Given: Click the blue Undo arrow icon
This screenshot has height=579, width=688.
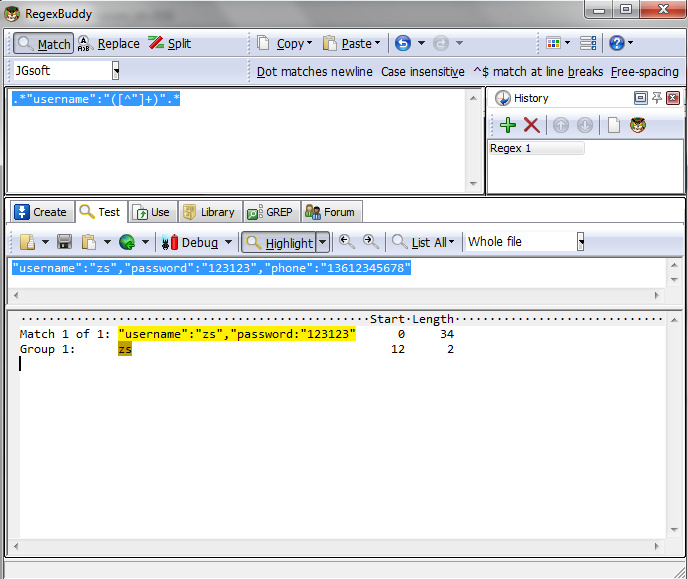Looking at the screenshot, I should [x=403, y=43].
